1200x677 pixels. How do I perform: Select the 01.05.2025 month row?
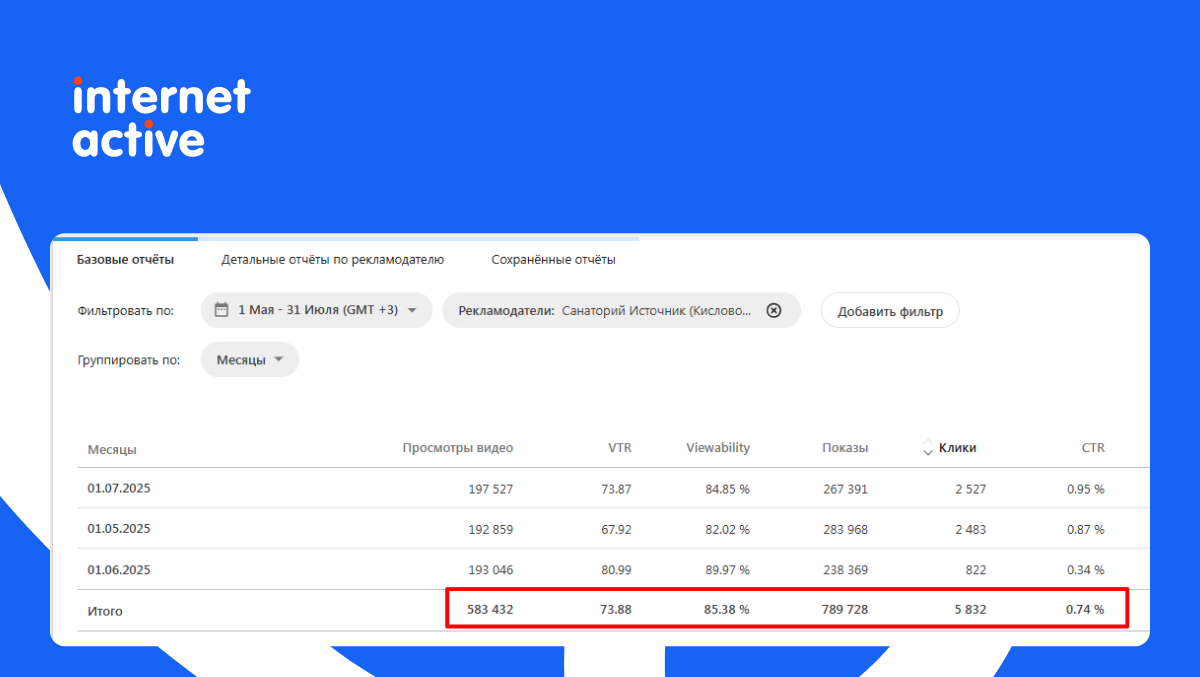tap(119, 529)
